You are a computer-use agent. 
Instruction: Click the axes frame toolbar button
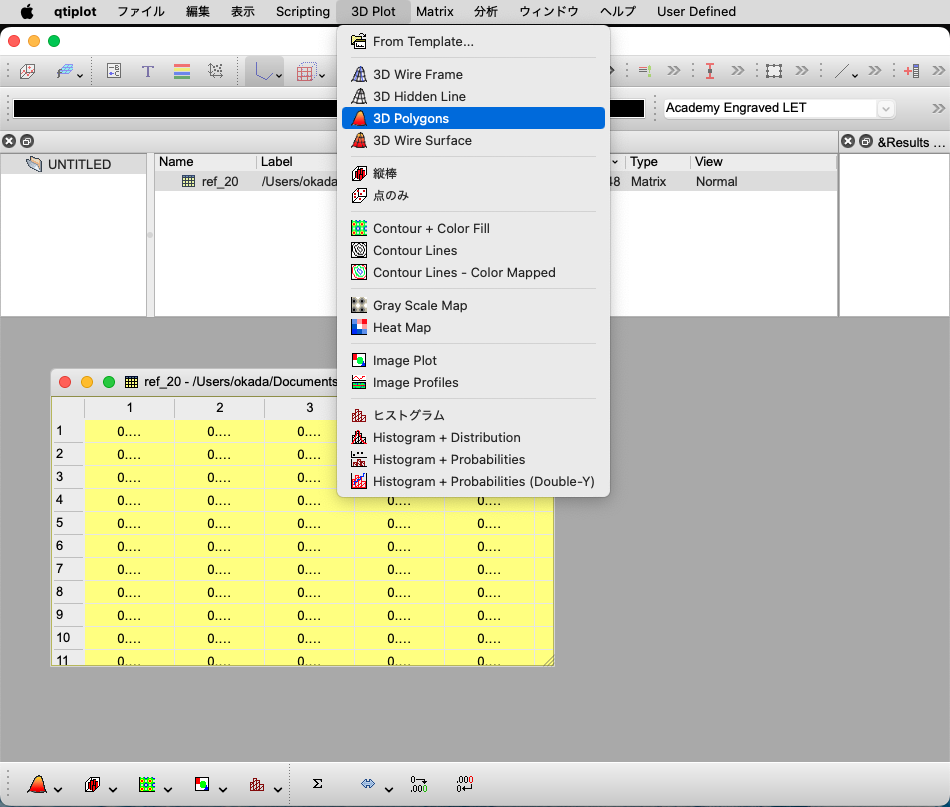pos(263,72)
